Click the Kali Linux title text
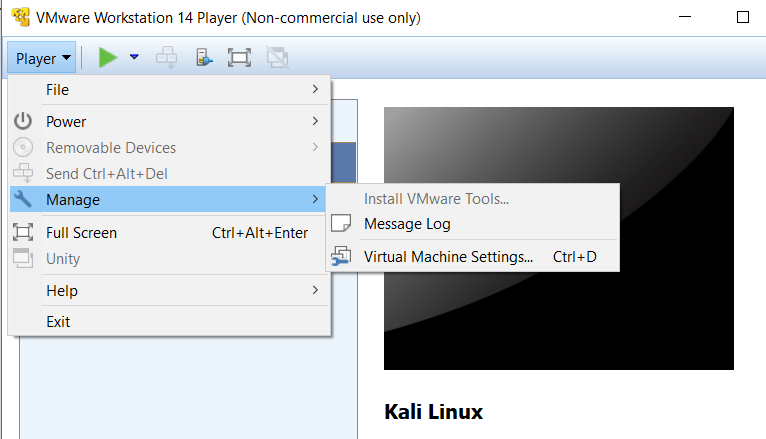The width and height of the screenshot is (766, 439). [x=434, y=412]
